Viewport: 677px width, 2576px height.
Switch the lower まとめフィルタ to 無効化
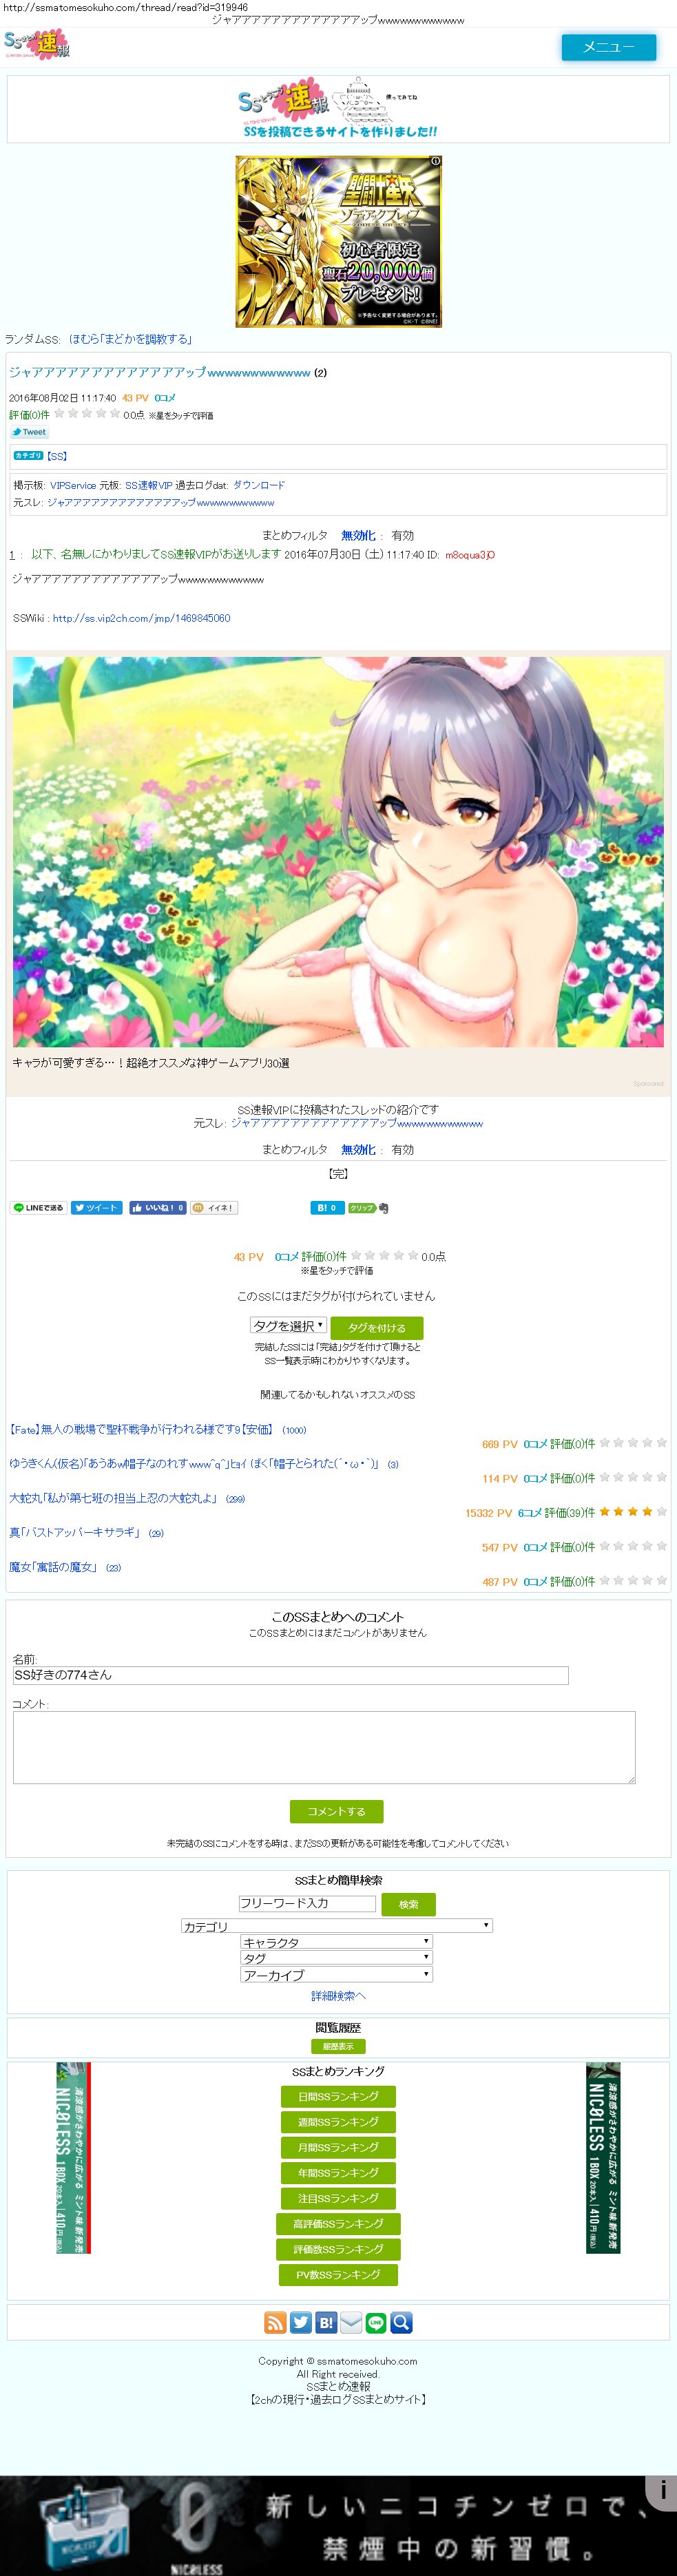click(358, 1150)
